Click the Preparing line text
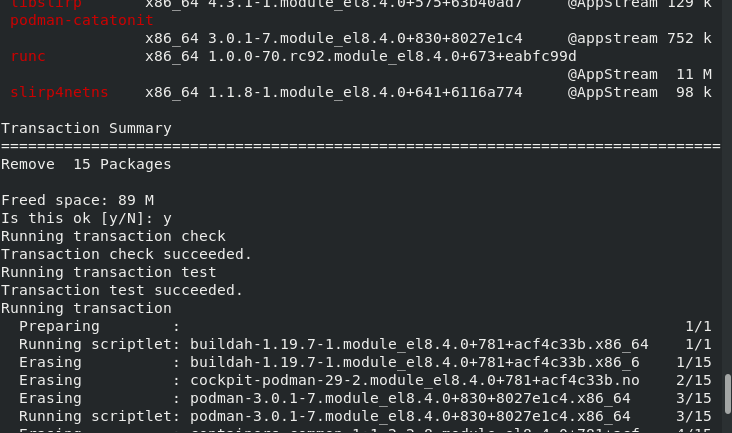The image size is (732, 433). (59, 326)
